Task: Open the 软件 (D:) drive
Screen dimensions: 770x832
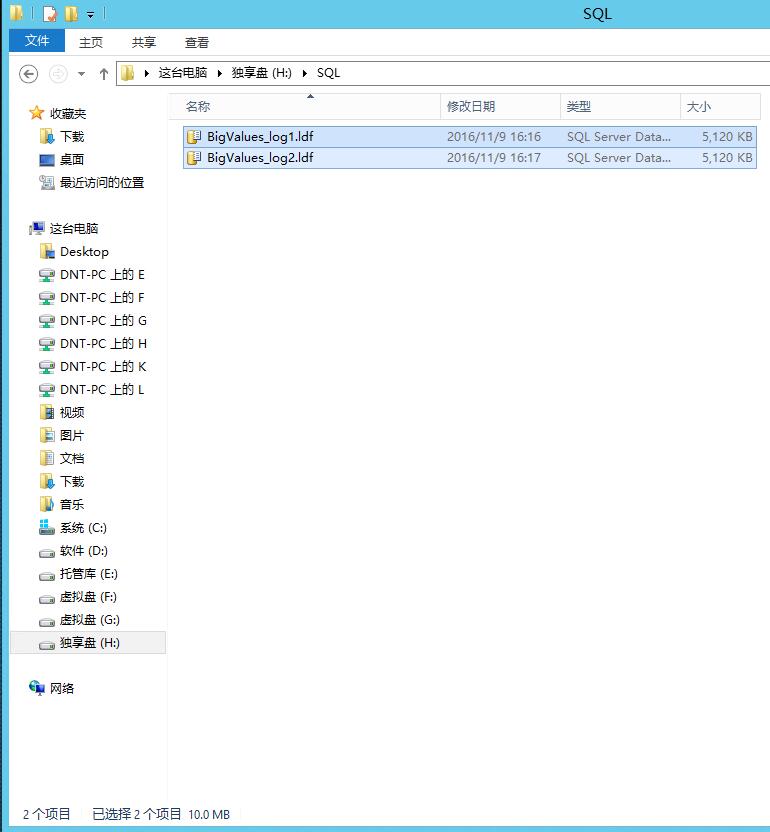Action: [84, 551]
